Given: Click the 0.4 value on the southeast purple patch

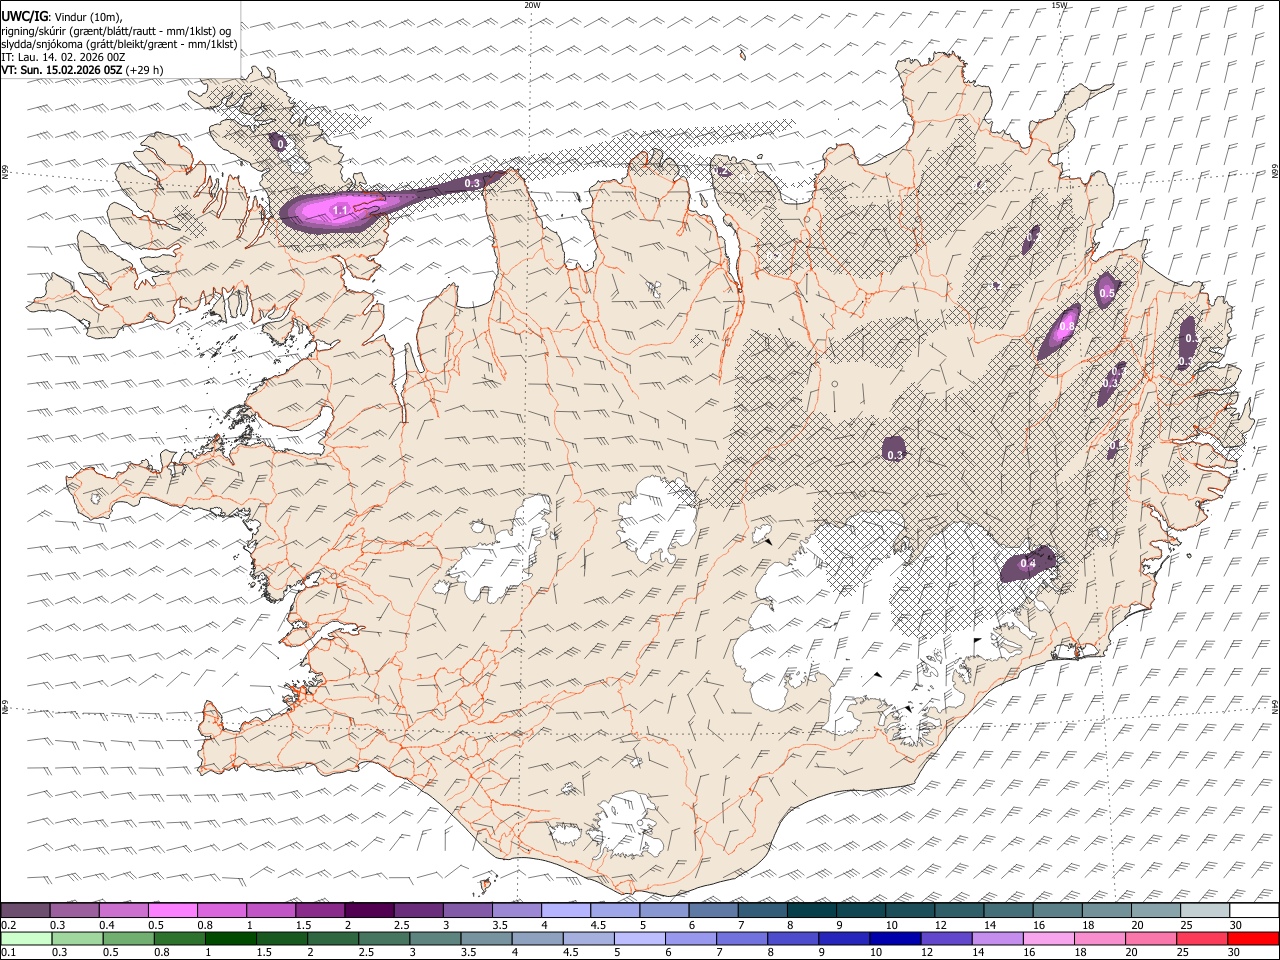Looking at the screenshot, I should coord(1027,564).
